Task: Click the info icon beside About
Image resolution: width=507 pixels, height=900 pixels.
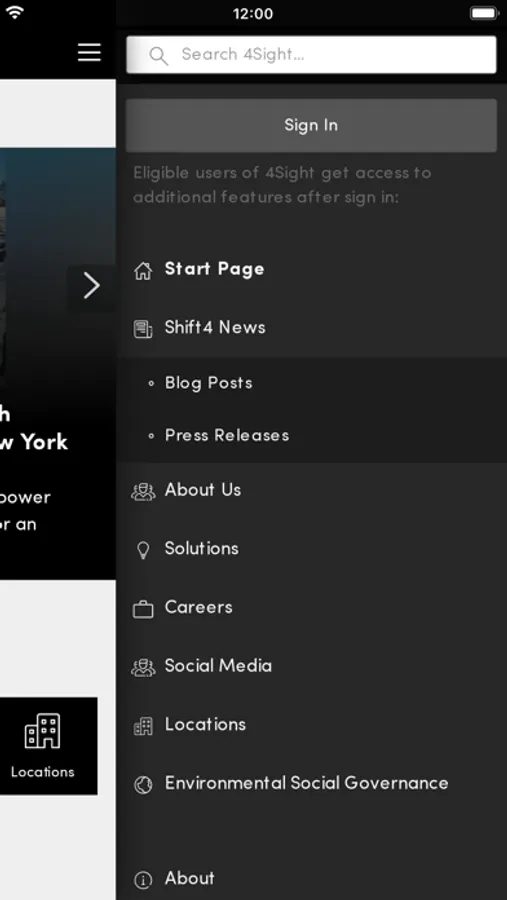Action: click(143, 880)
